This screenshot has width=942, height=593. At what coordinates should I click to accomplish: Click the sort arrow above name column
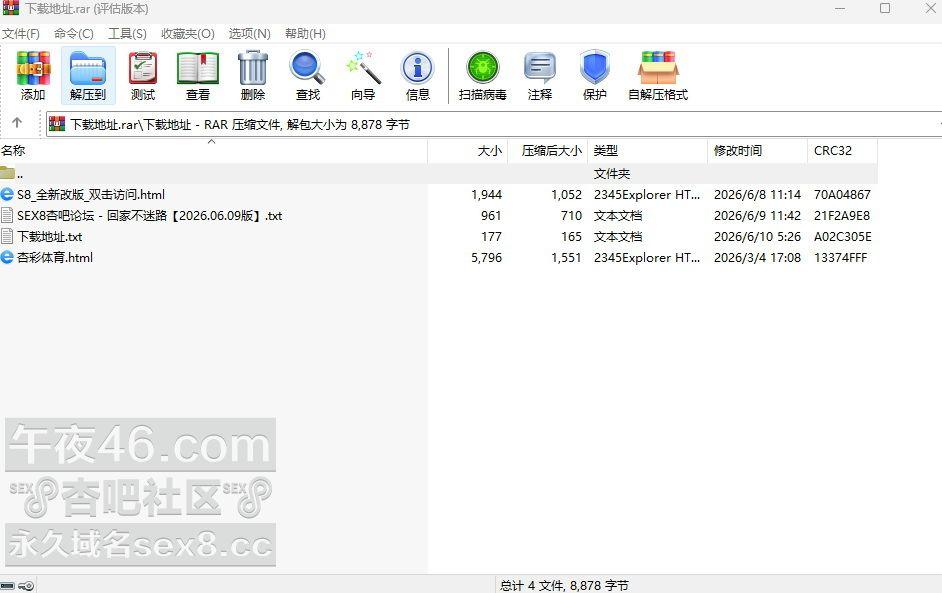(211, 142)
